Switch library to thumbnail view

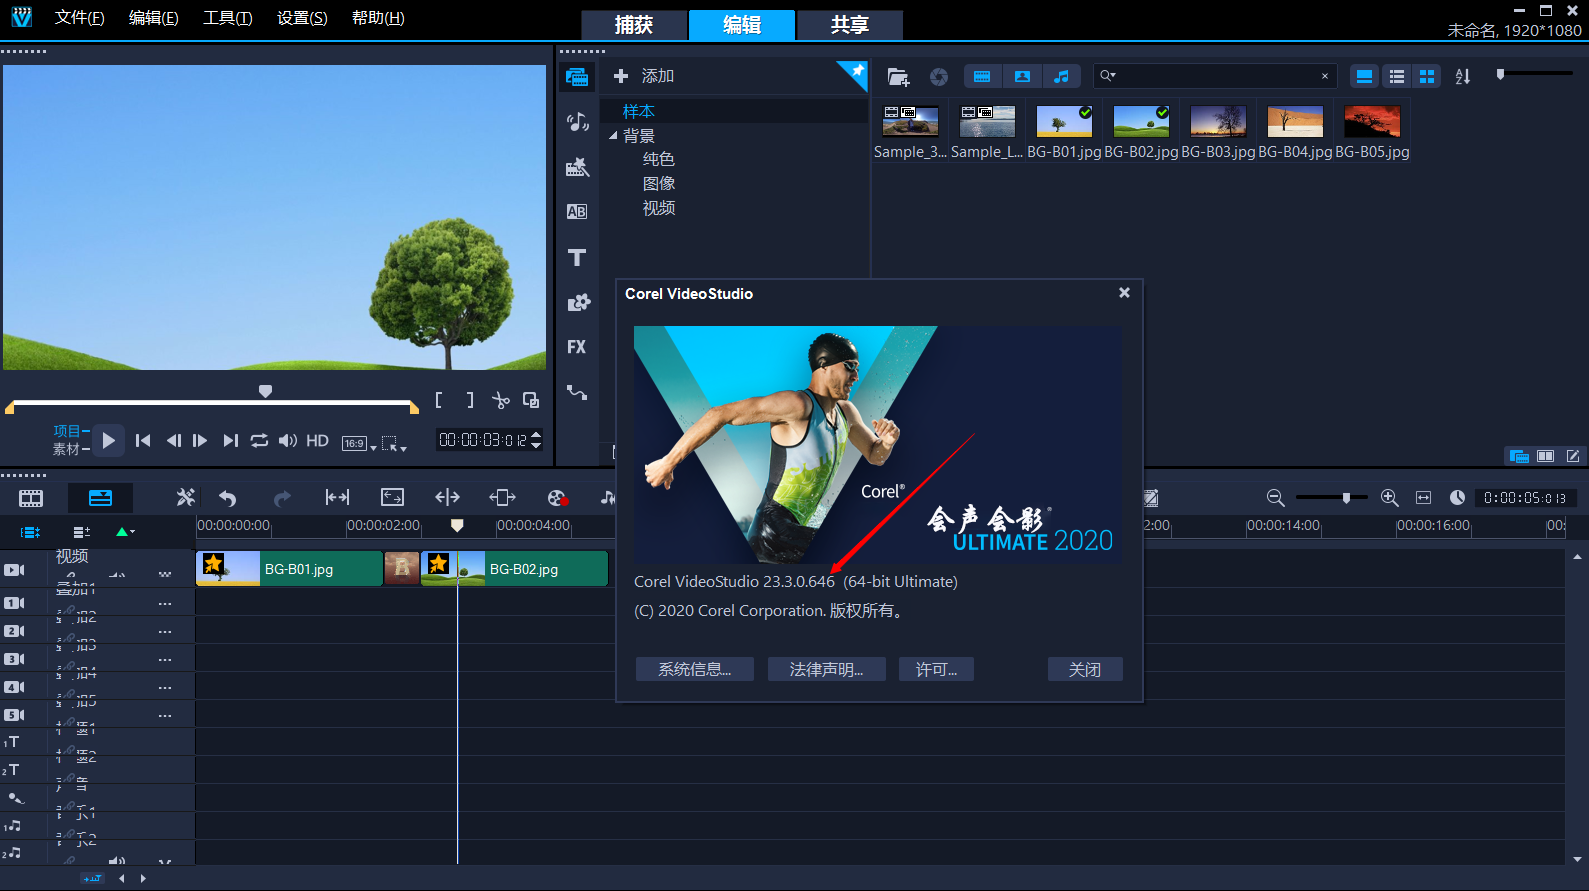1427,76
